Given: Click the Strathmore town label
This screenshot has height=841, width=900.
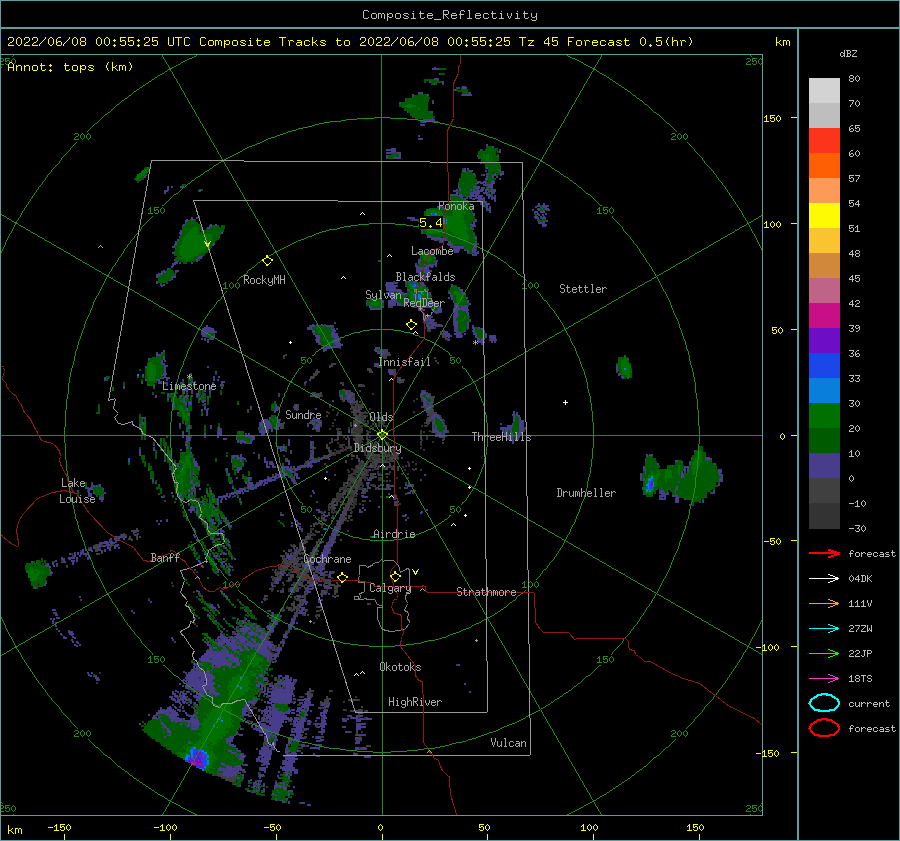Looking at the screenshot, I should click(486, 592).
